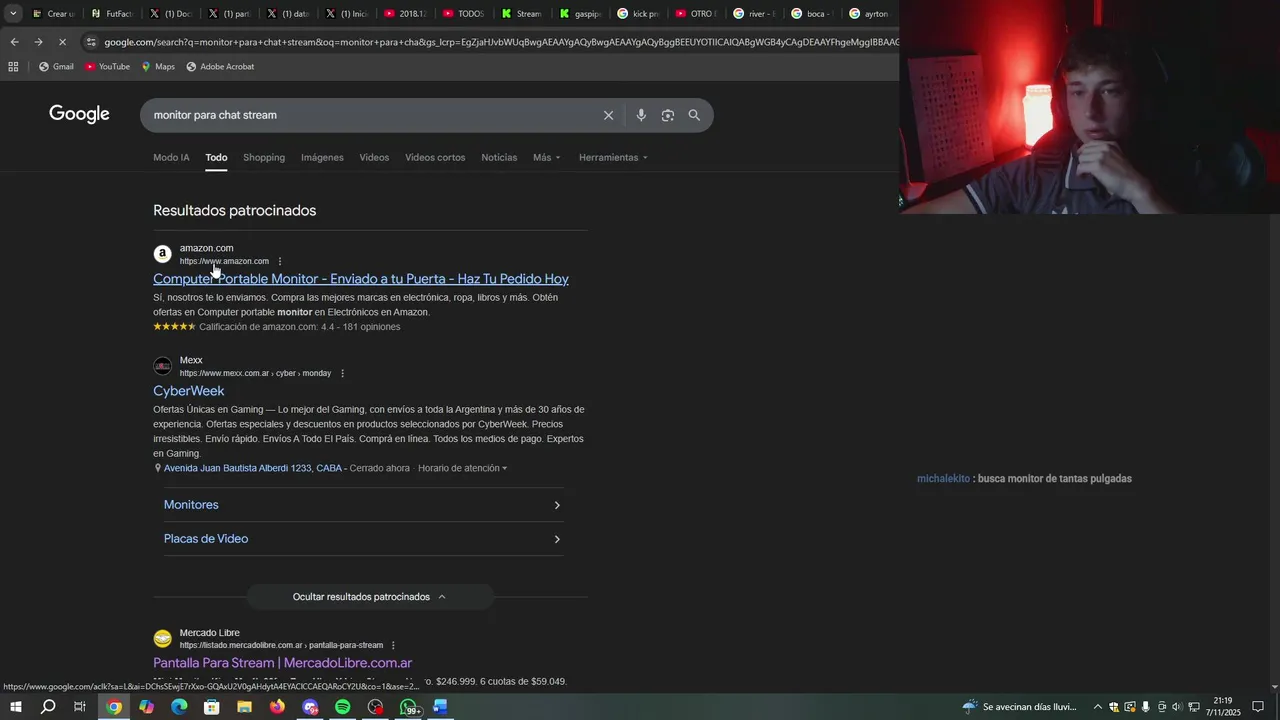The image size is (1280, 720).
Task: Open Discord from the taskbar
Action: click(x=310, y=707)
